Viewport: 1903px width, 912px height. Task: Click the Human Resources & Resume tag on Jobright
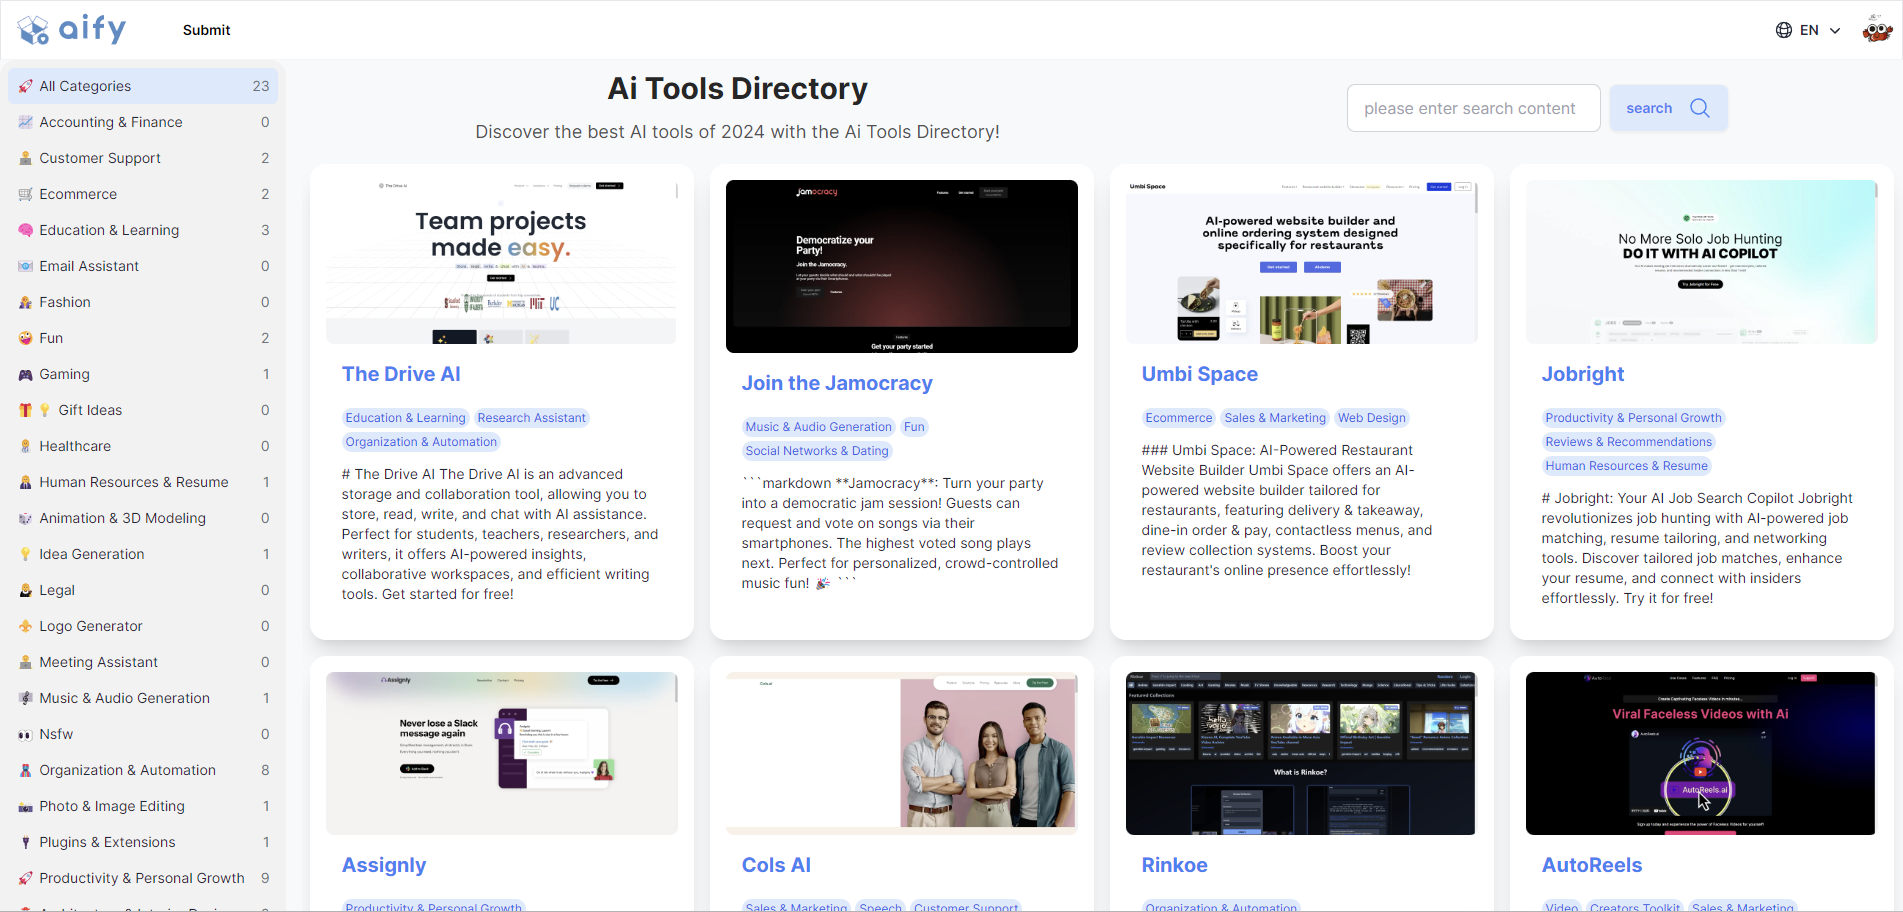tap(1626, 466)
